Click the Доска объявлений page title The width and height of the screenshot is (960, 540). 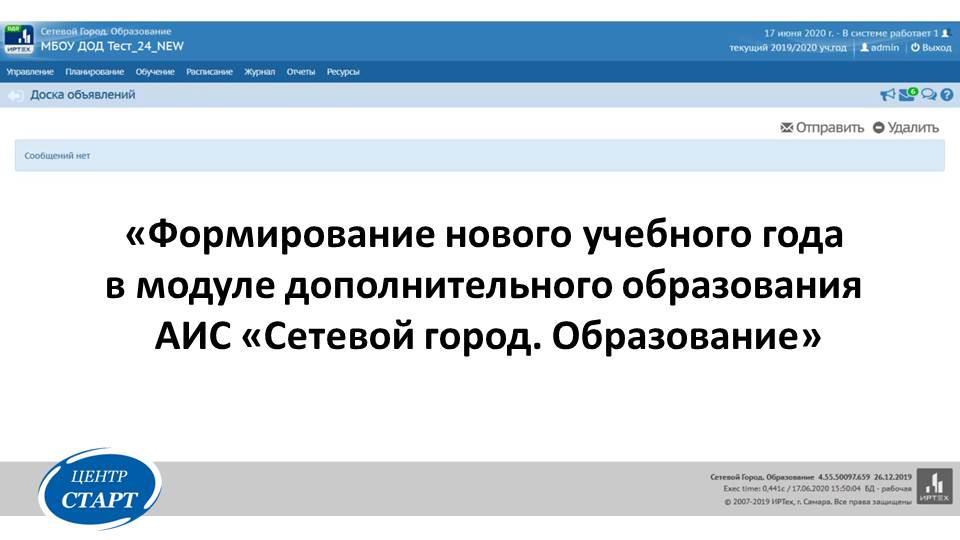click(x=83, y=95)
